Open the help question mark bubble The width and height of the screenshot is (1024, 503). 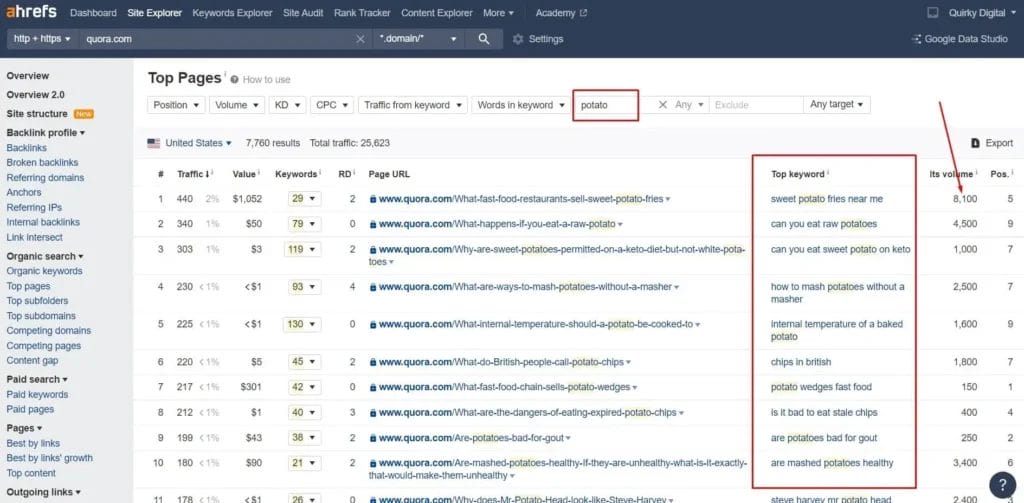pos(1002,485)
